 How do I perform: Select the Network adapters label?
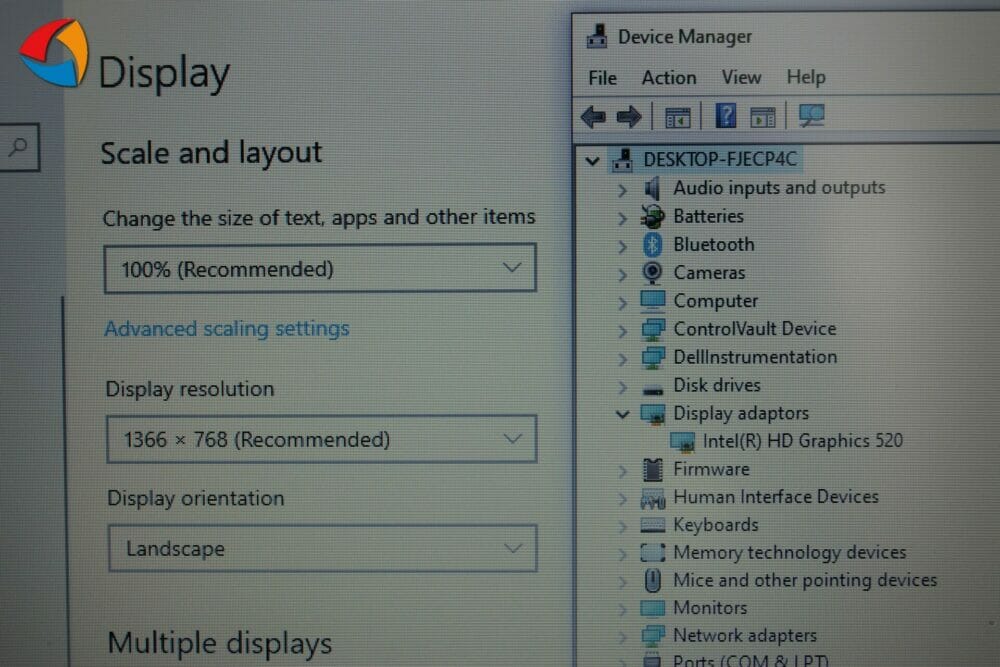coord(745,635)
